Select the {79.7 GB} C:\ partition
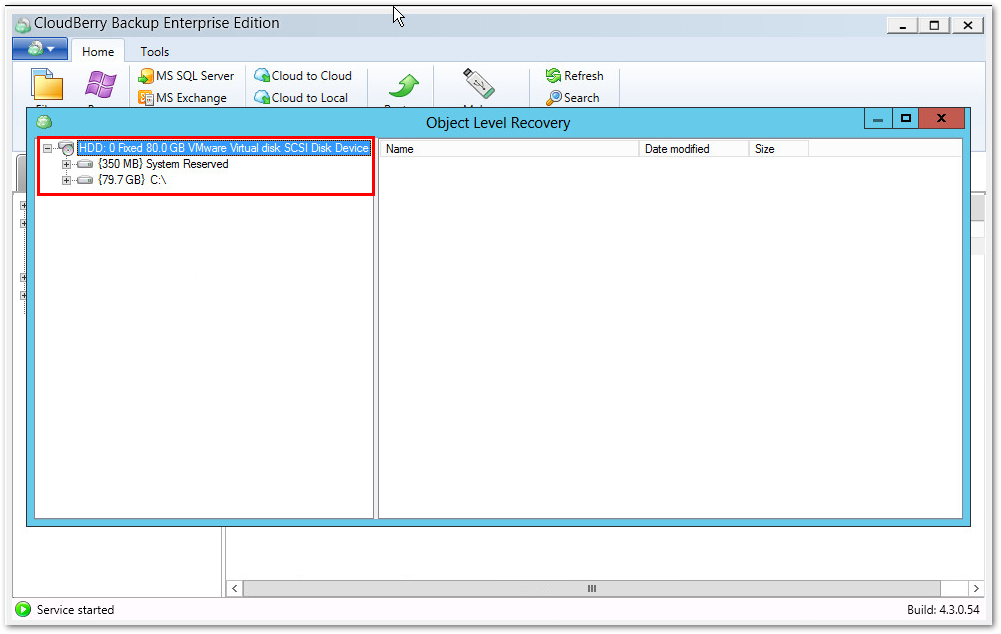 pyautogui.click(x=132, y=180)
